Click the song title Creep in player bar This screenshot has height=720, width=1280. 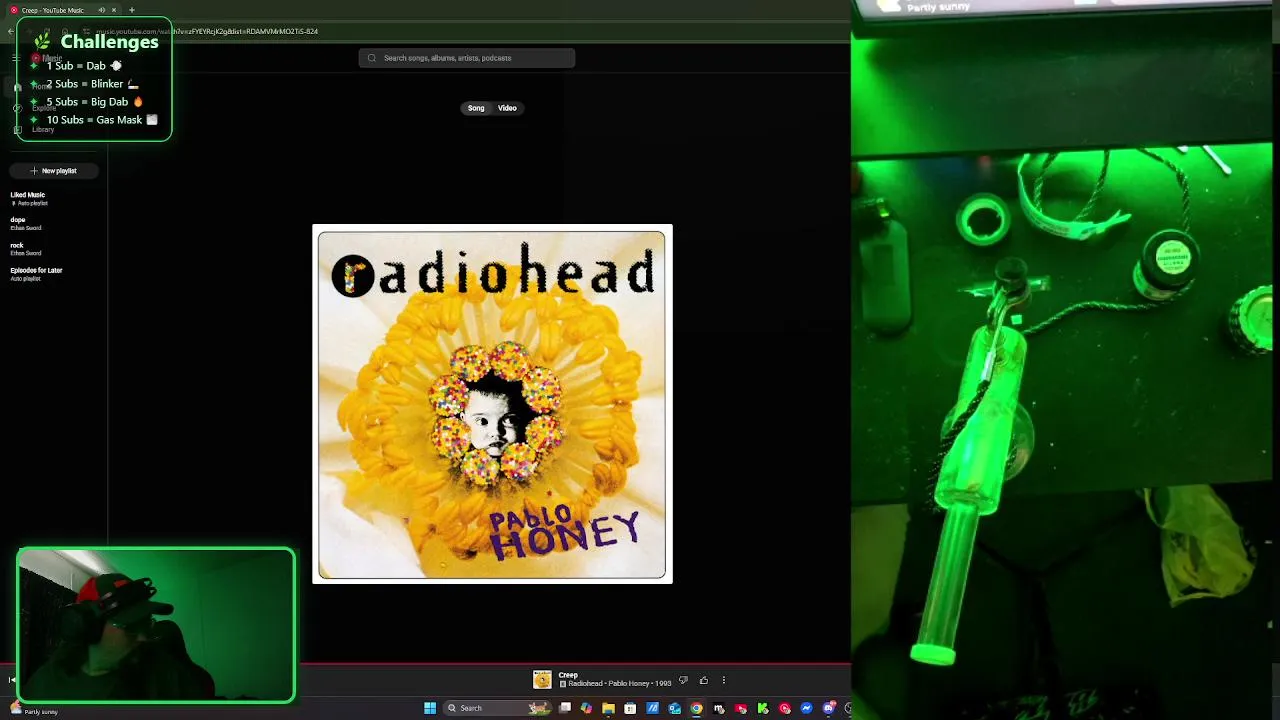click(x=568, y=675)
